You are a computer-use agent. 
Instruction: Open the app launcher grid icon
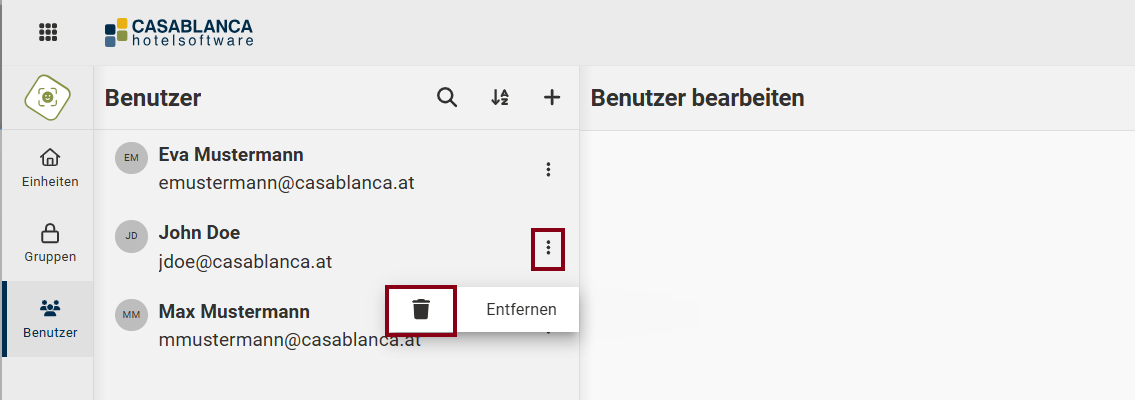tap(48, 32)
